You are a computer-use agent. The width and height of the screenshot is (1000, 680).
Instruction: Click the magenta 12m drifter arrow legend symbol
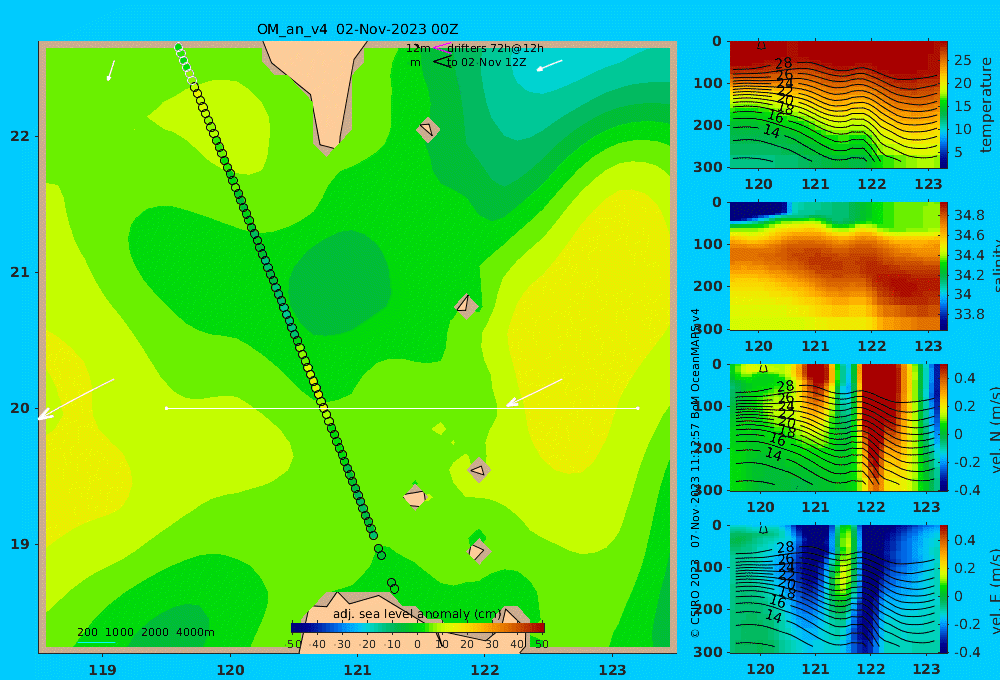coord(441,47)
